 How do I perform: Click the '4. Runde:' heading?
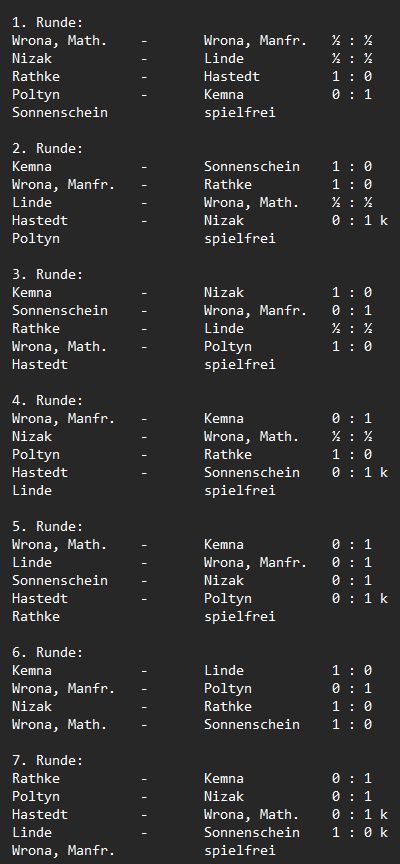[47, 401]
